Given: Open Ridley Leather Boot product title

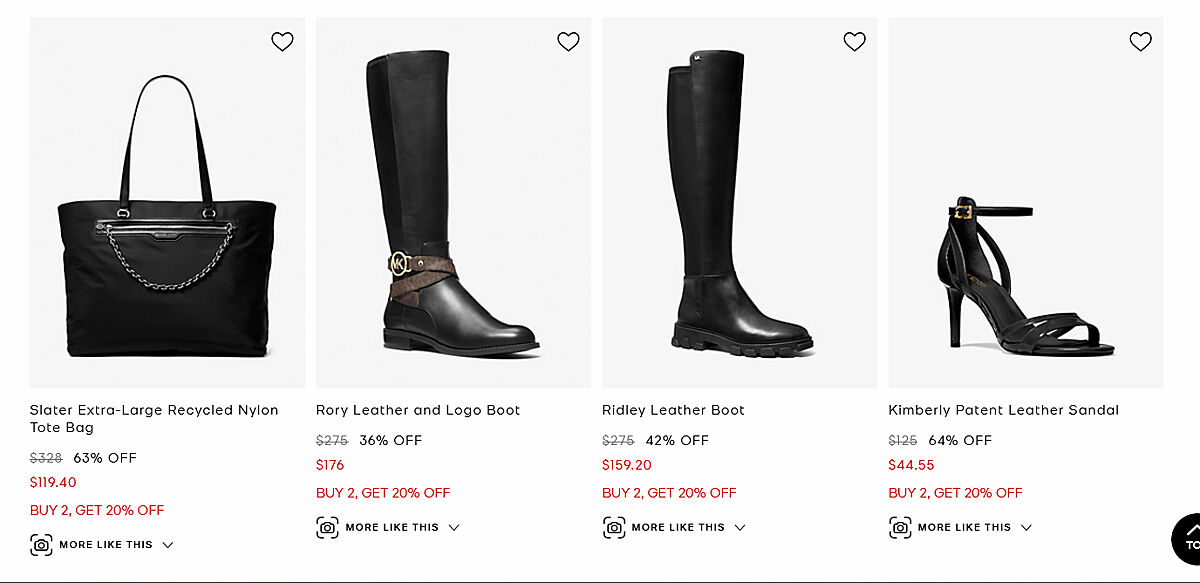Looking at the screenshot, I should (673, 410).
